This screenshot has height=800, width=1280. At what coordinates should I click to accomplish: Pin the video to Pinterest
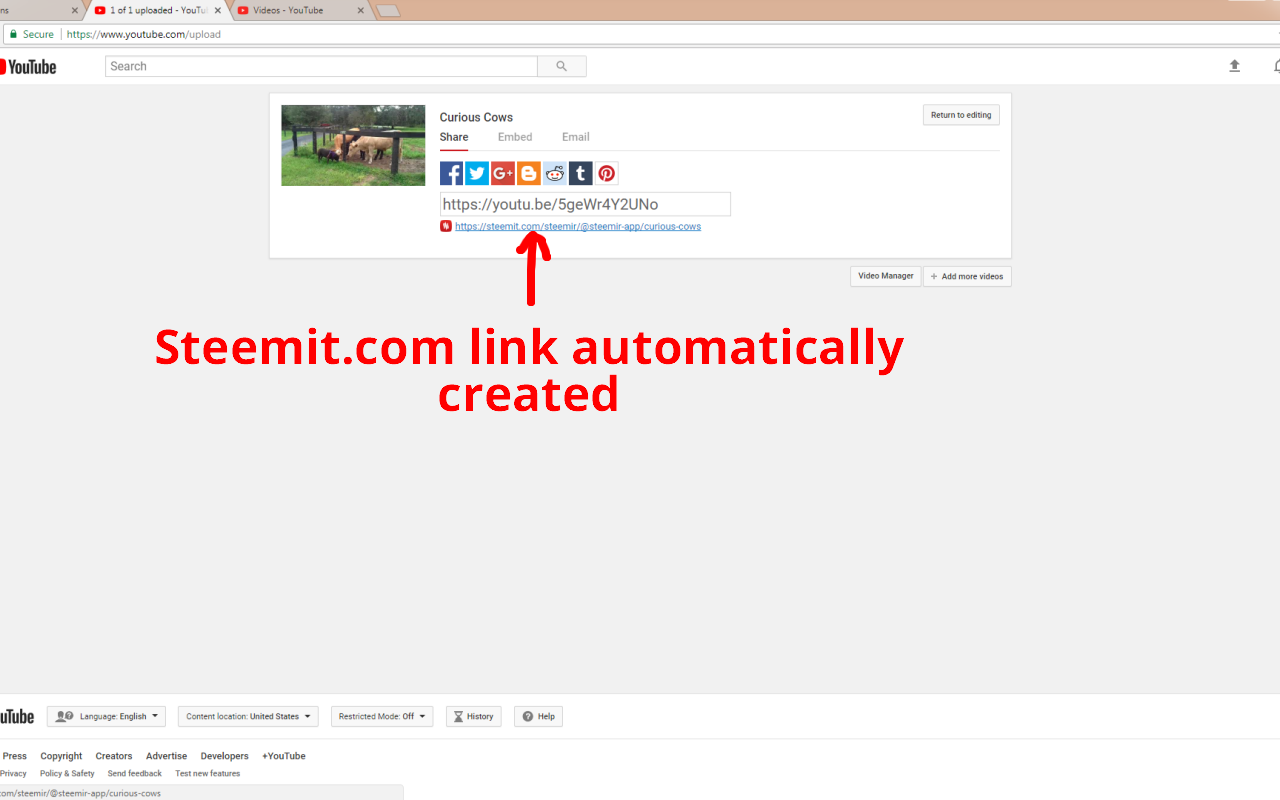pyautogui.click(x=607, y=172)
